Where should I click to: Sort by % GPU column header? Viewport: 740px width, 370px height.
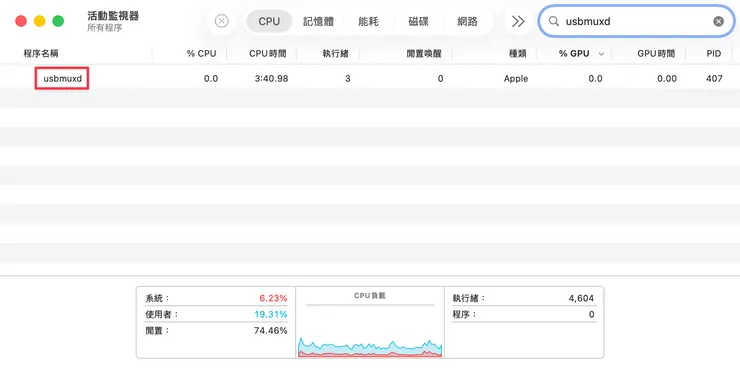(574, 53)
